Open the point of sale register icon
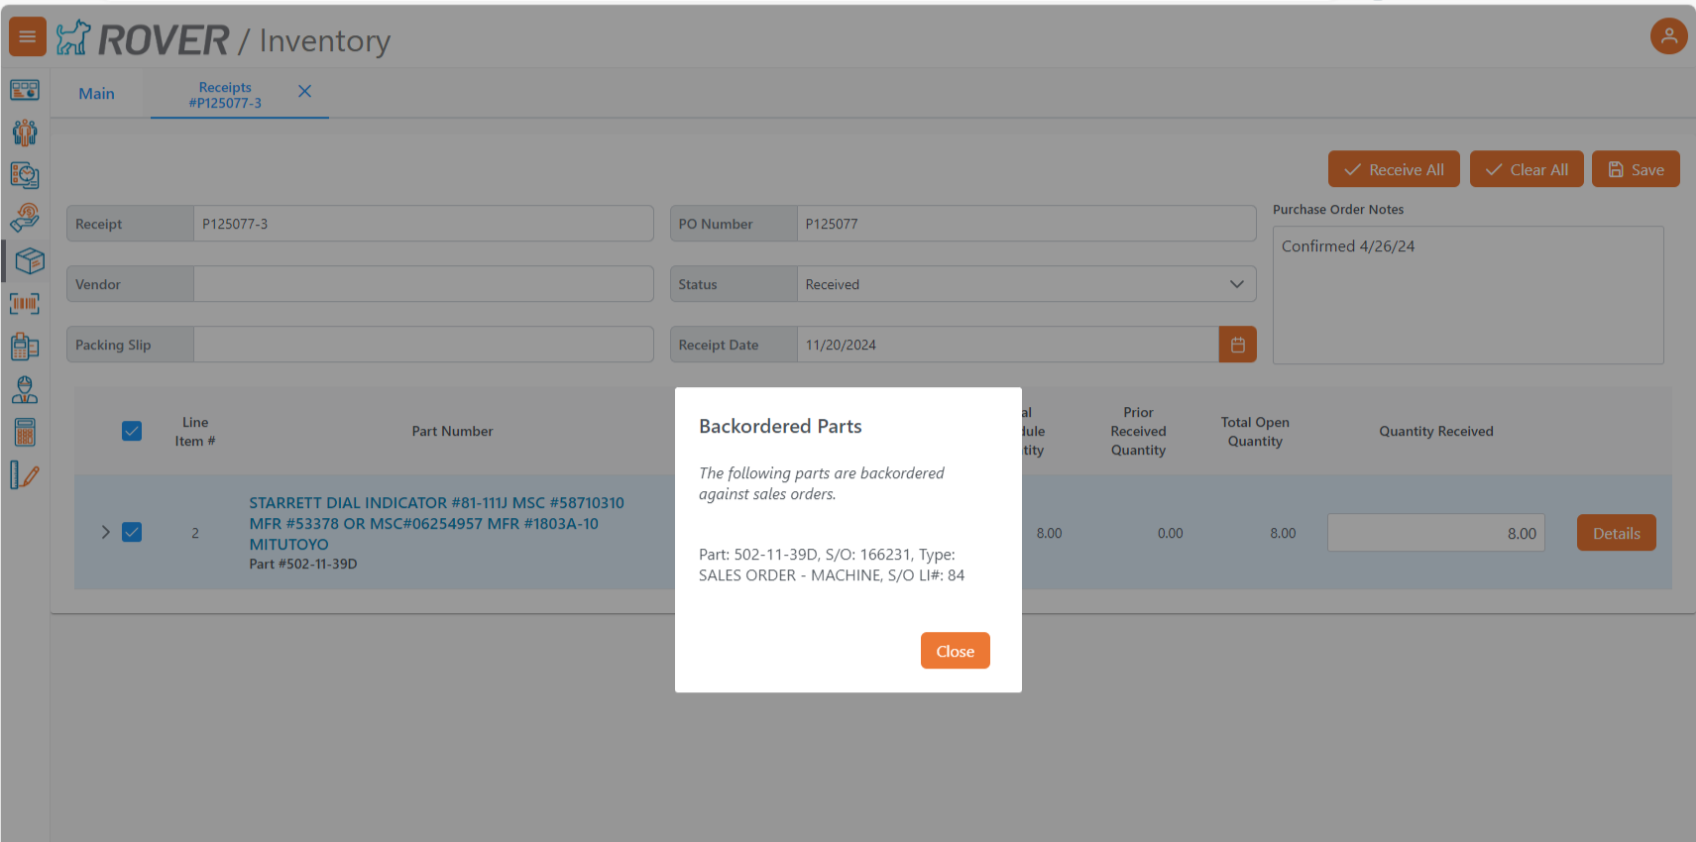This screenshot has height=842, width=1696. click(x=25, y=346)
